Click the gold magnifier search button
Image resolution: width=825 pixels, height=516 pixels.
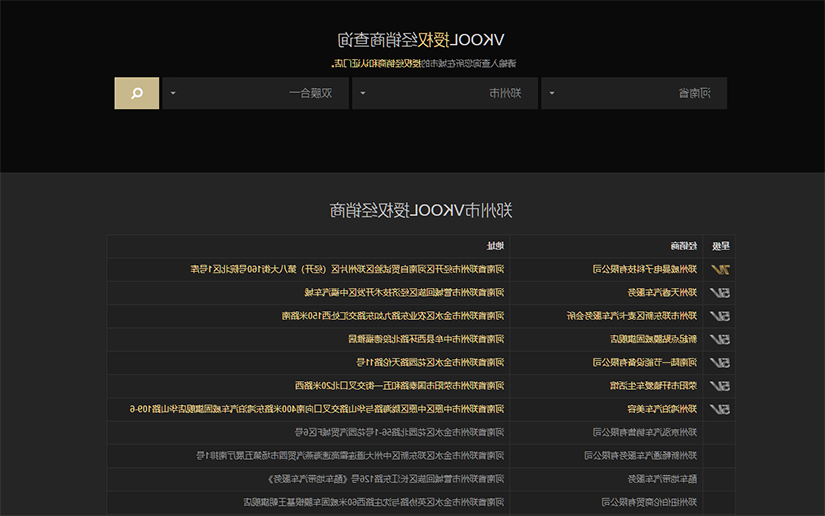tap(137, 93)
